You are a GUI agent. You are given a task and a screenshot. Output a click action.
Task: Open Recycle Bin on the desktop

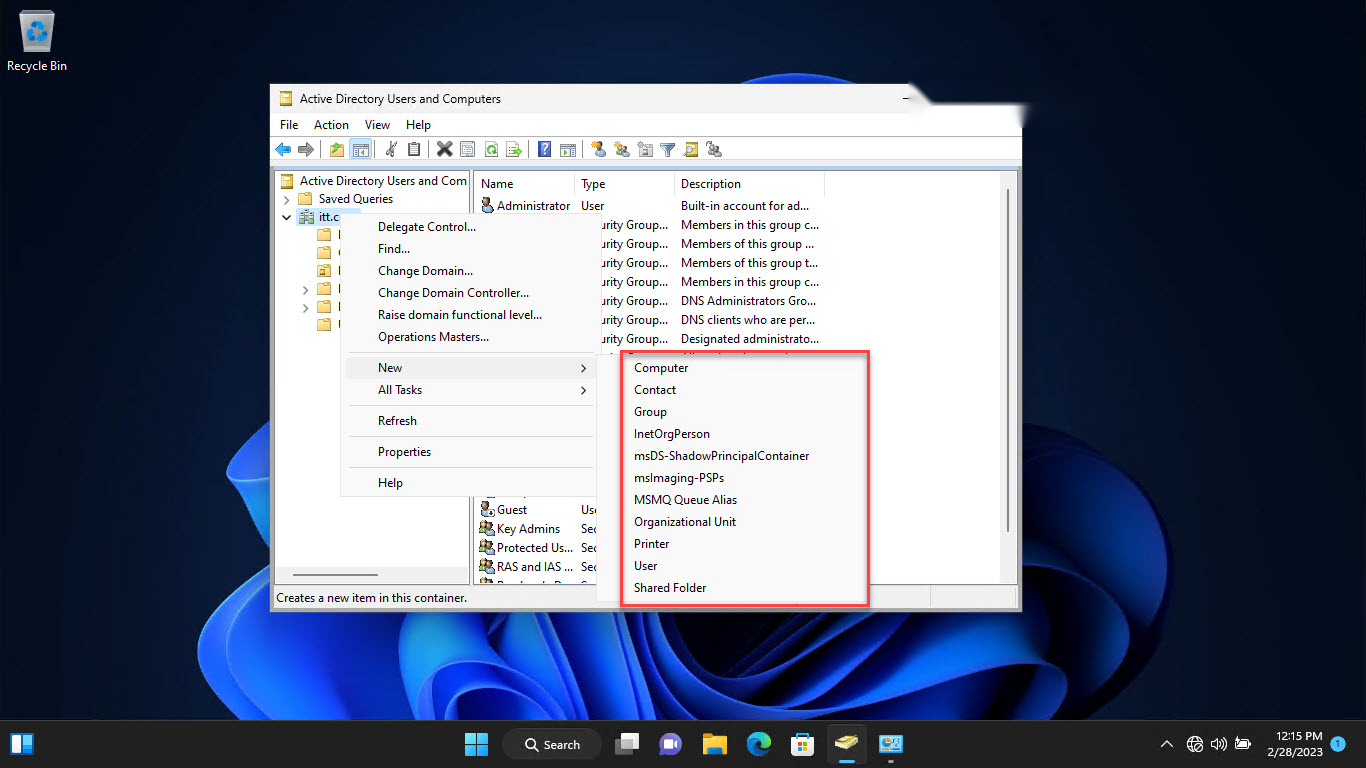click(37, 42)
